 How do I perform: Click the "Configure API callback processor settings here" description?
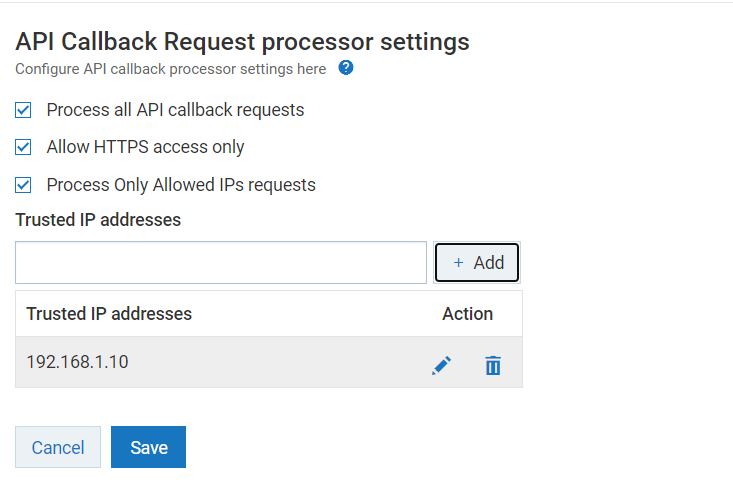(170, 69)
